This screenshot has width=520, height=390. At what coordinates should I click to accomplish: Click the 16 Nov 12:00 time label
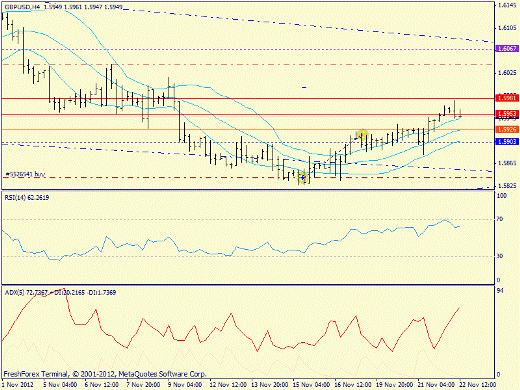coord(353,385)
